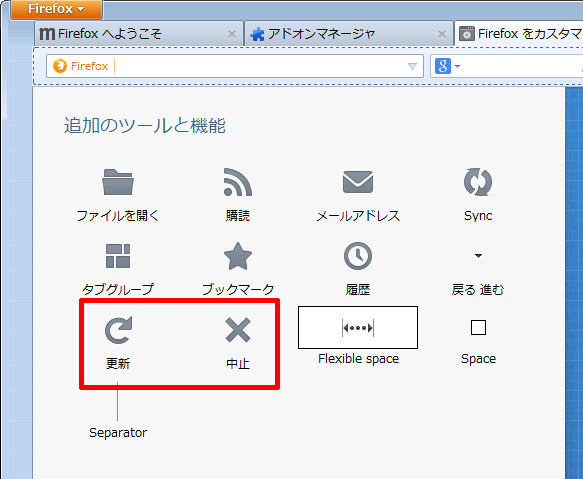The height and width of the screenshot is (479, 583).
Task: Expand the URL bar history dropdown arrow
Action: point(412,66)
